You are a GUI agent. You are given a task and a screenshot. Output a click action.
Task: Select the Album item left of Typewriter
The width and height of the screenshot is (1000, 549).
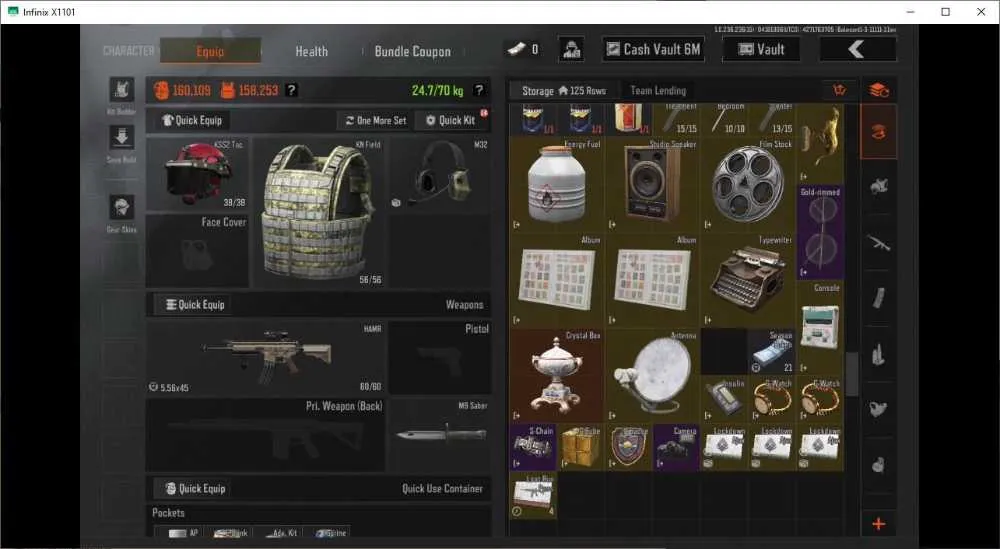(x=652, y=280)
